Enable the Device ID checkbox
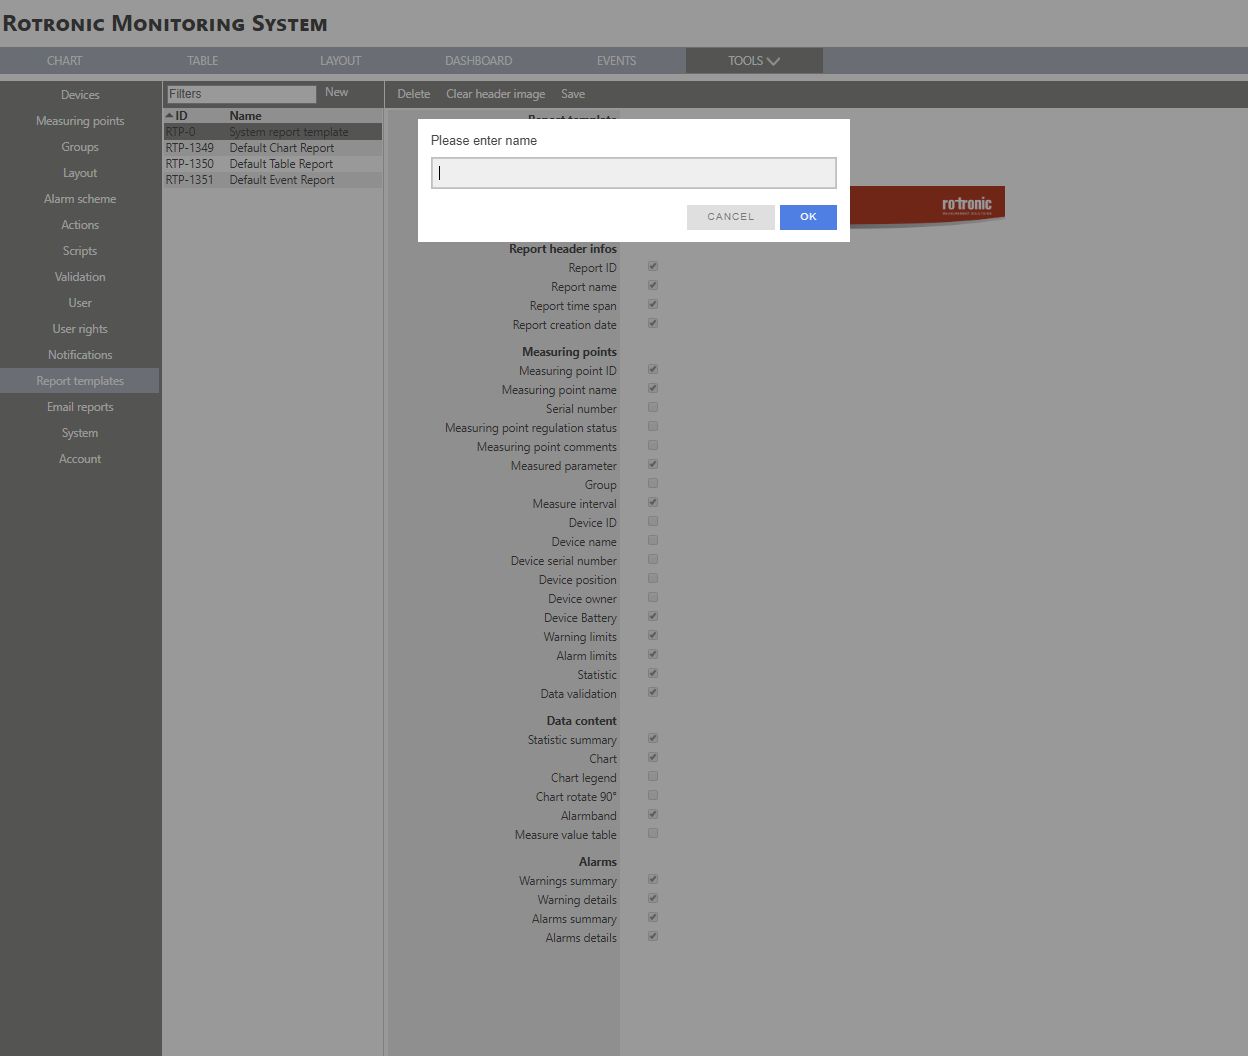This screenshot has width=1248, height=1056. pyautogui.click(x=653, y=522)
